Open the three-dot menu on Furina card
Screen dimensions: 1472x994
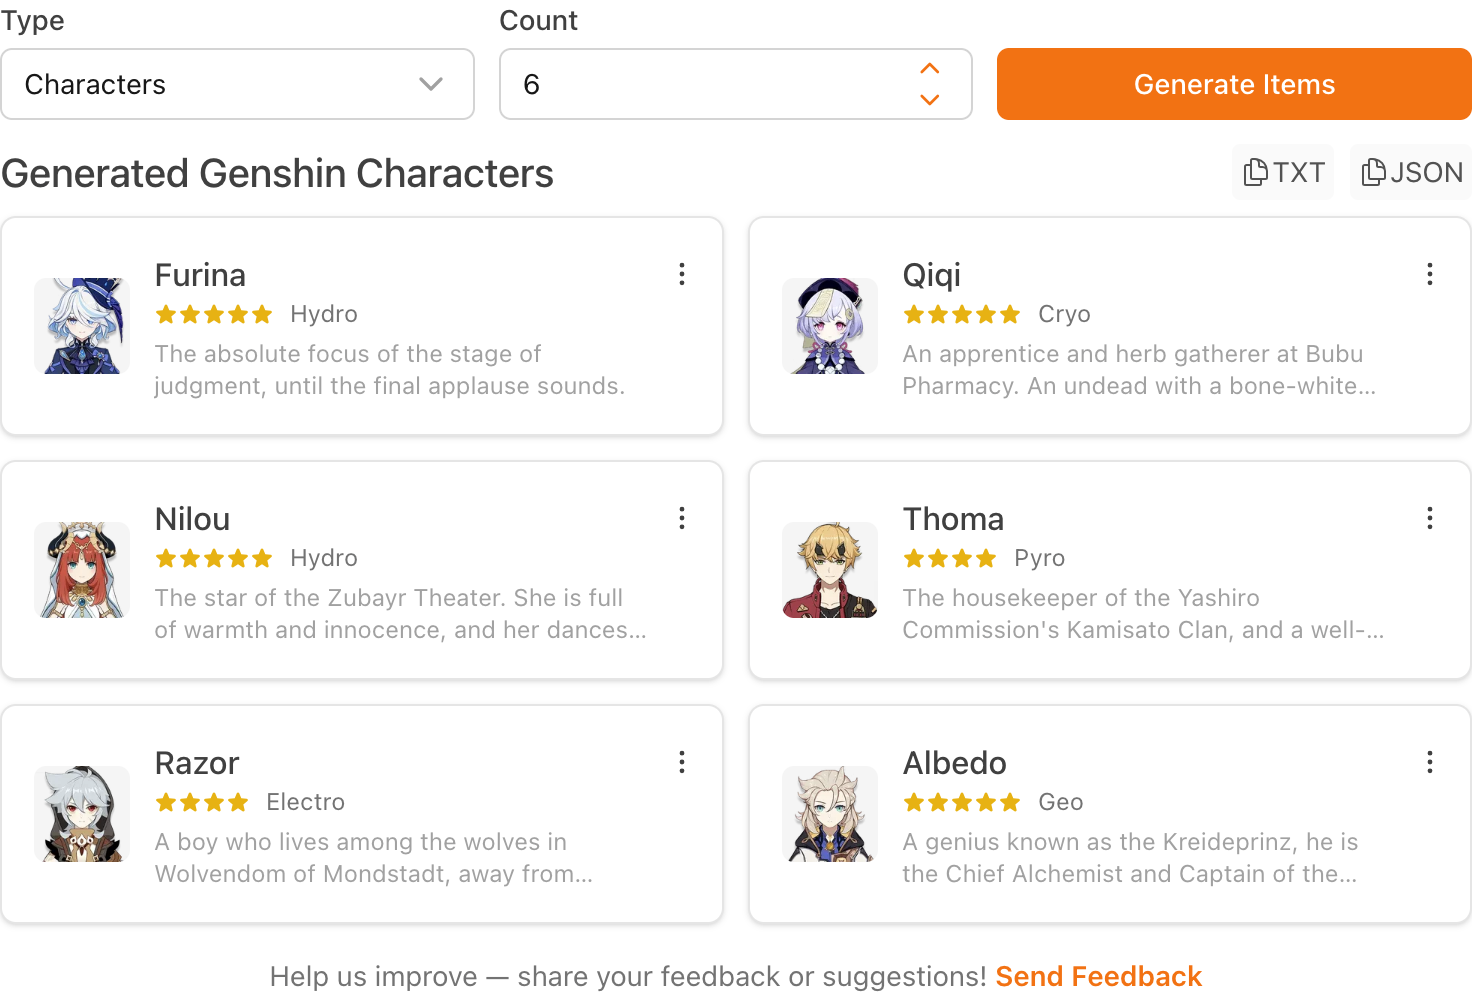[x=682, y=274]
